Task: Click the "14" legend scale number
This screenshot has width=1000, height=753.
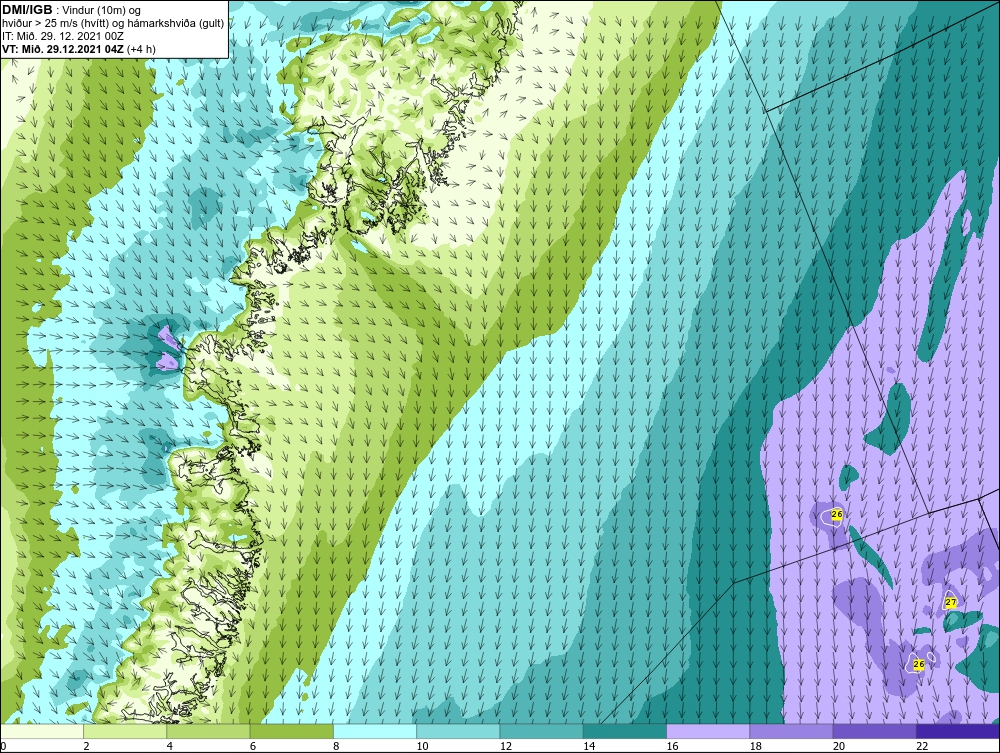Action: (x=588, y=747)
